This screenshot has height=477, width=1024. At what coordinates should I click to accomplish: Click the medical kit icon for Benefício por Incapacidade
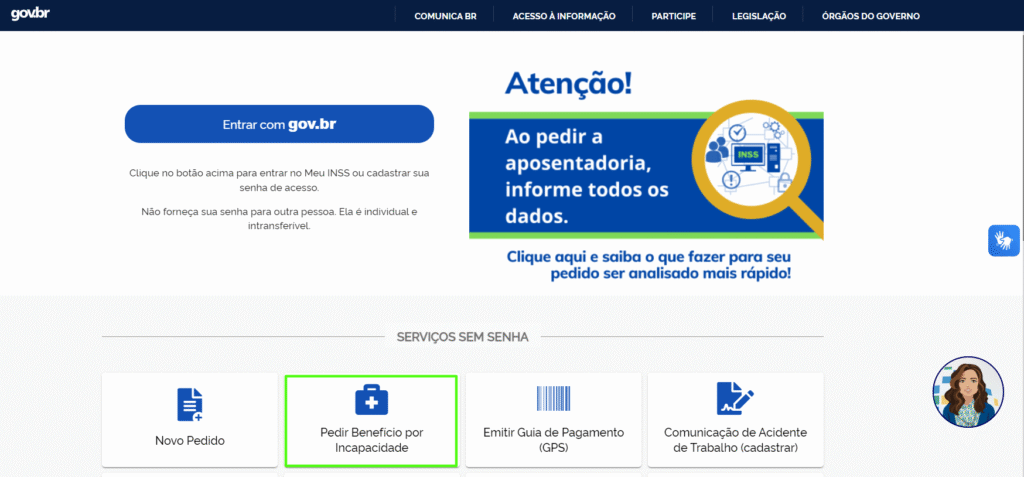(x=371, y=400)
